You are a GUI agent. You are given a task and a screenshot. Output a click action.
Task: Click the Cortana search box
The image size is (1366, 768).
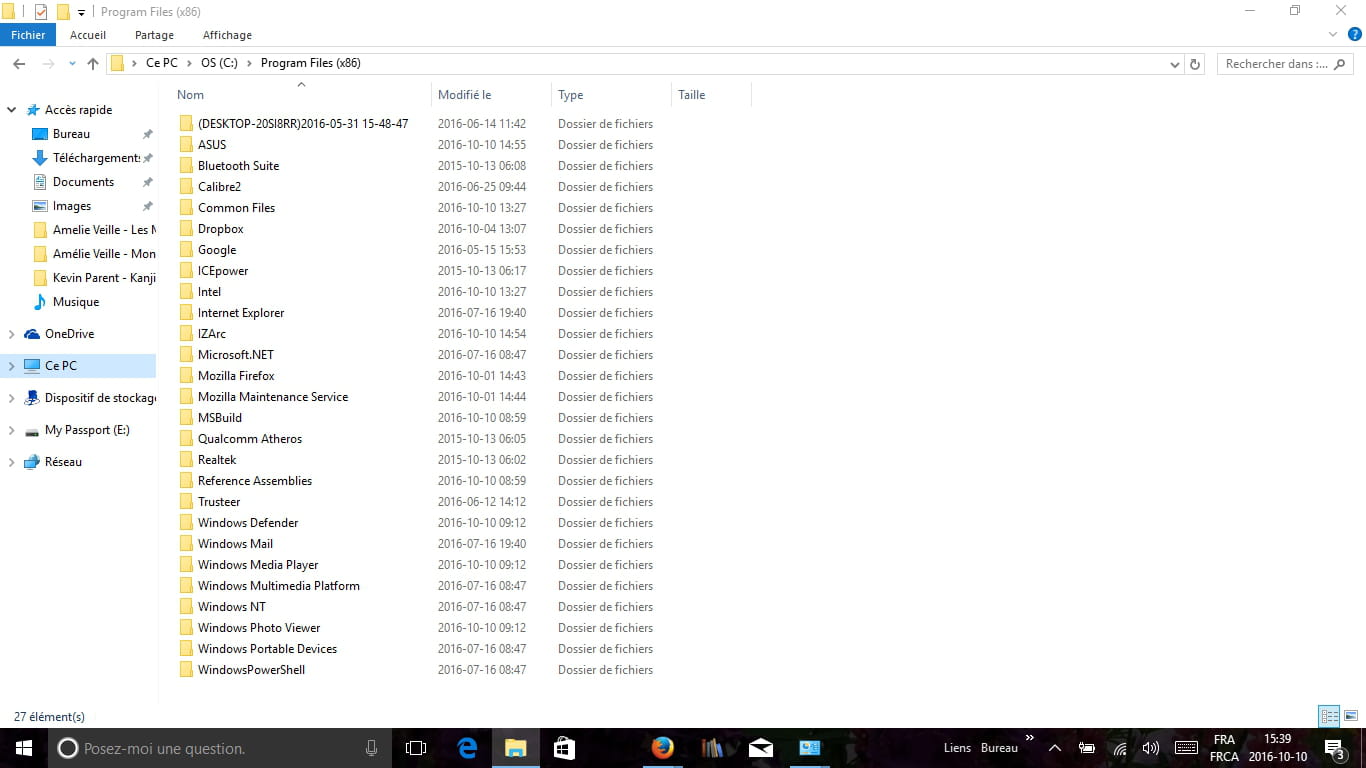[219, 748]
